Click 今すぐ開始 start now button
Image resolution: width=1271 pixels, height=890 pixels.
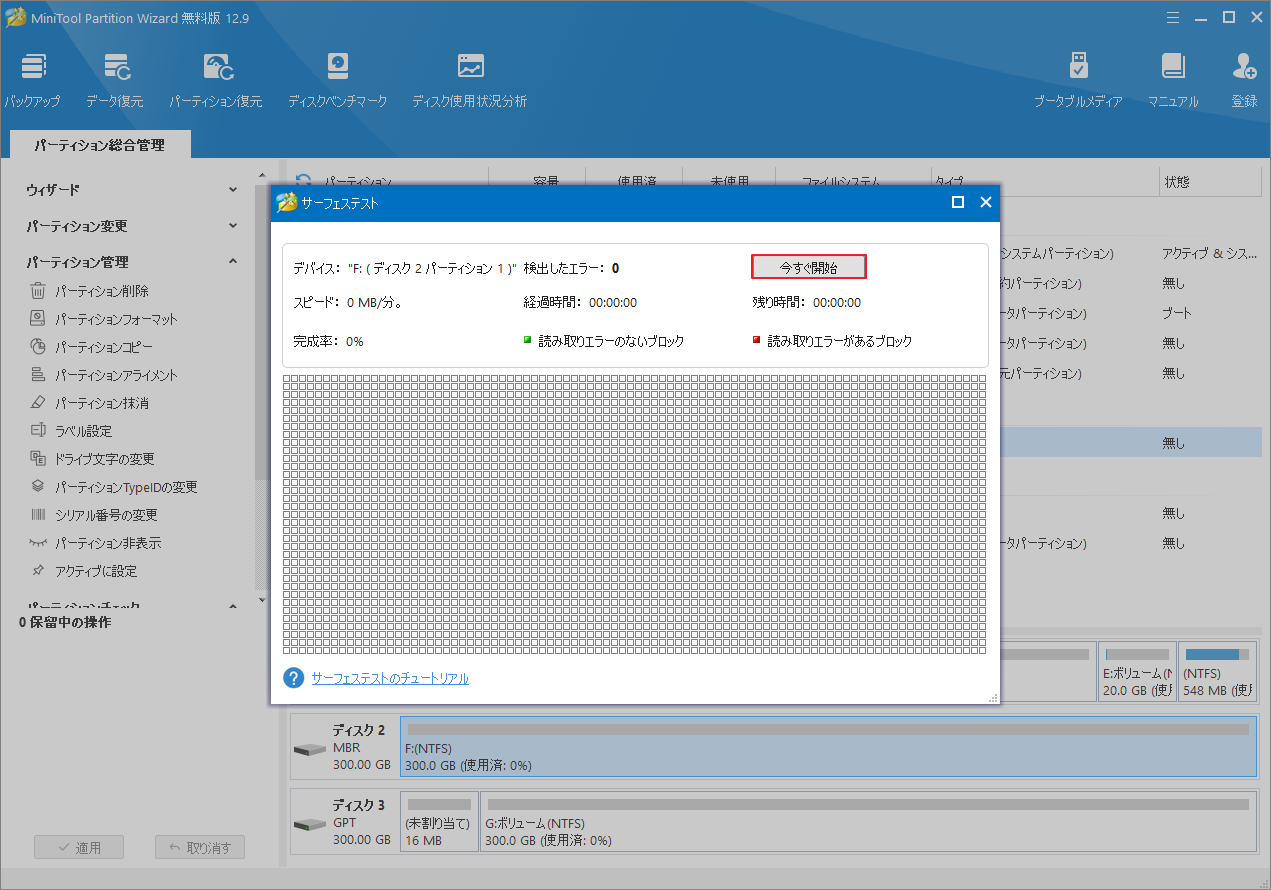pyautogui.click(x=808, y=267)
